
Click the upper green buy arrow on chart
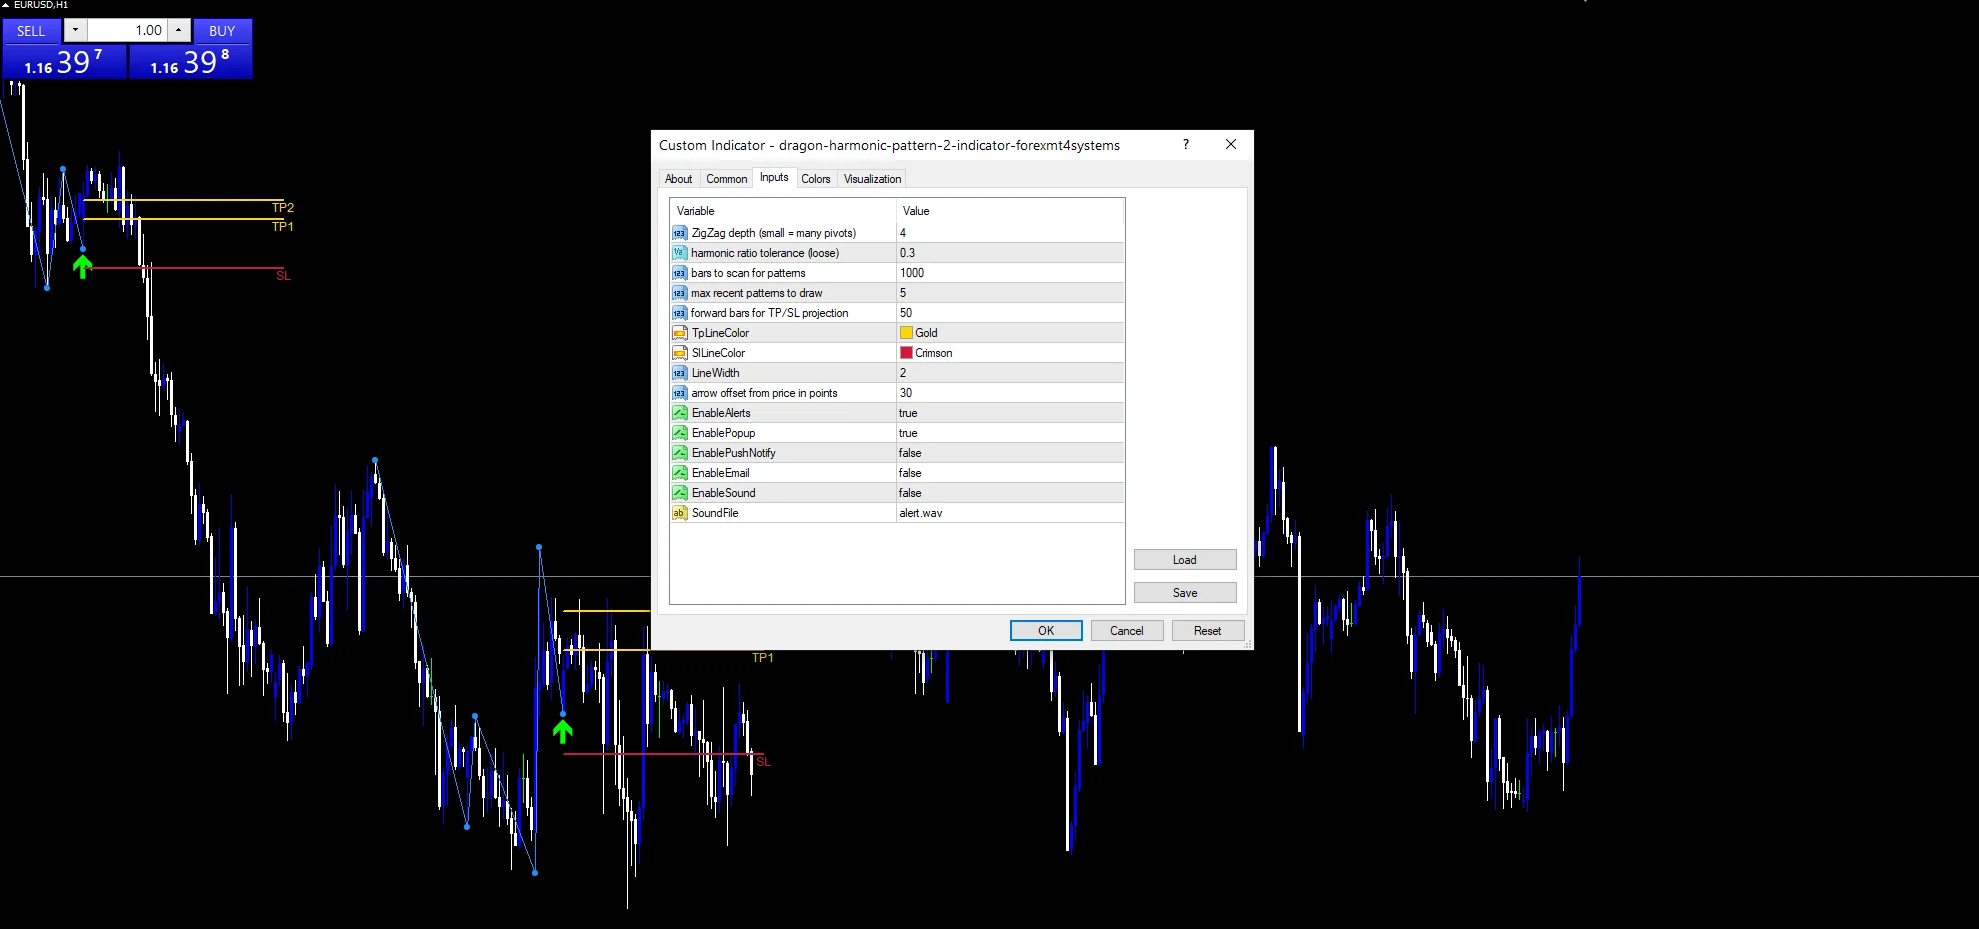coord(82,266)
